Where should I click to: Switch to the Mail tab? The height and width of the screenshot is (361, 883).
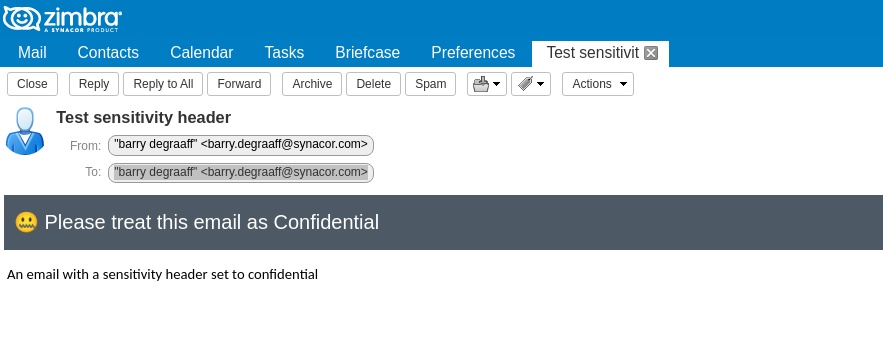coord(32,52)
